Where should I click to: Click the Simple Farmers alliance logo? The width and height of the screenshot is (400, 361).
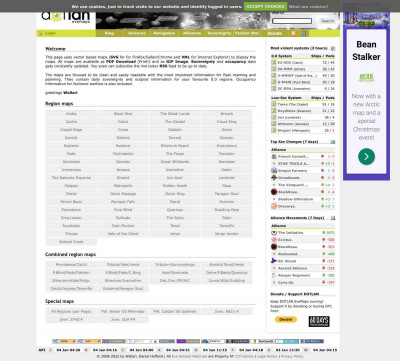point(274,171)
